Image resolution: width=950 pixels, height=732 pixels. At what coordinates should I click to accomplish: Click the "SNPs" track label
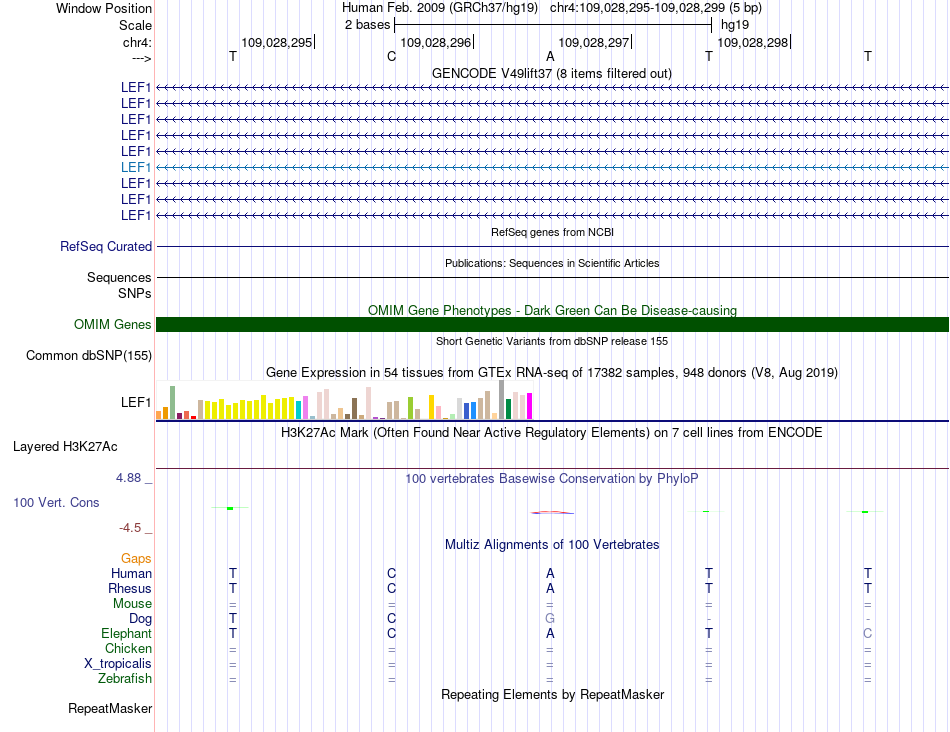pos(135,293)
